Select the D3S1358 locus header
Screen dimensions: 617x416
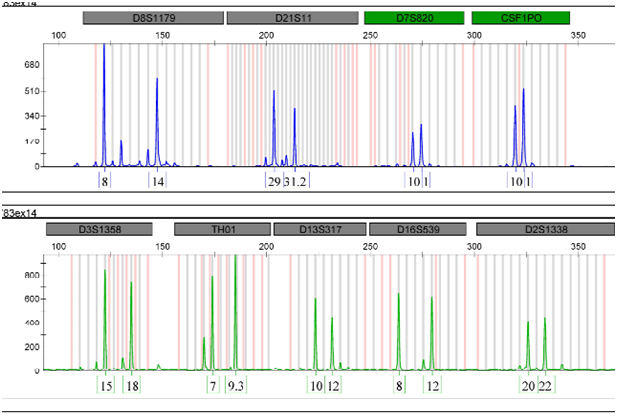pyautogui.click(x=99, y=230)
